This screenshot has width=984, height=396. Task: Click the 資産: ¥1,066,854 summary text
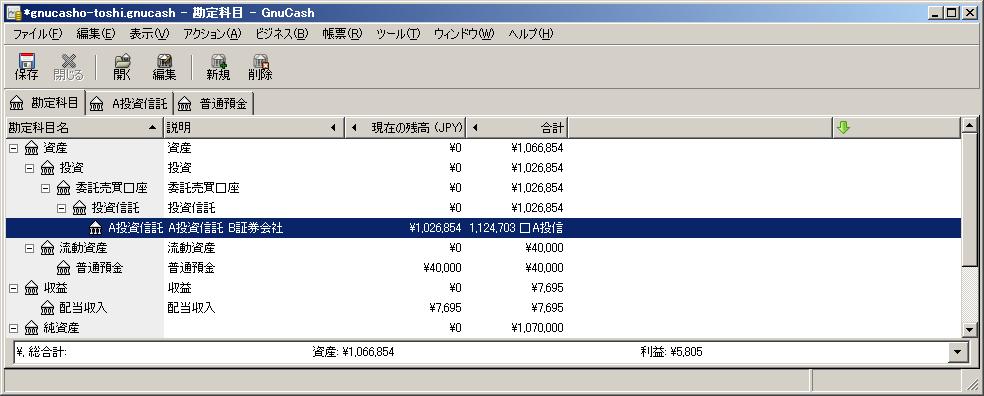353,353
